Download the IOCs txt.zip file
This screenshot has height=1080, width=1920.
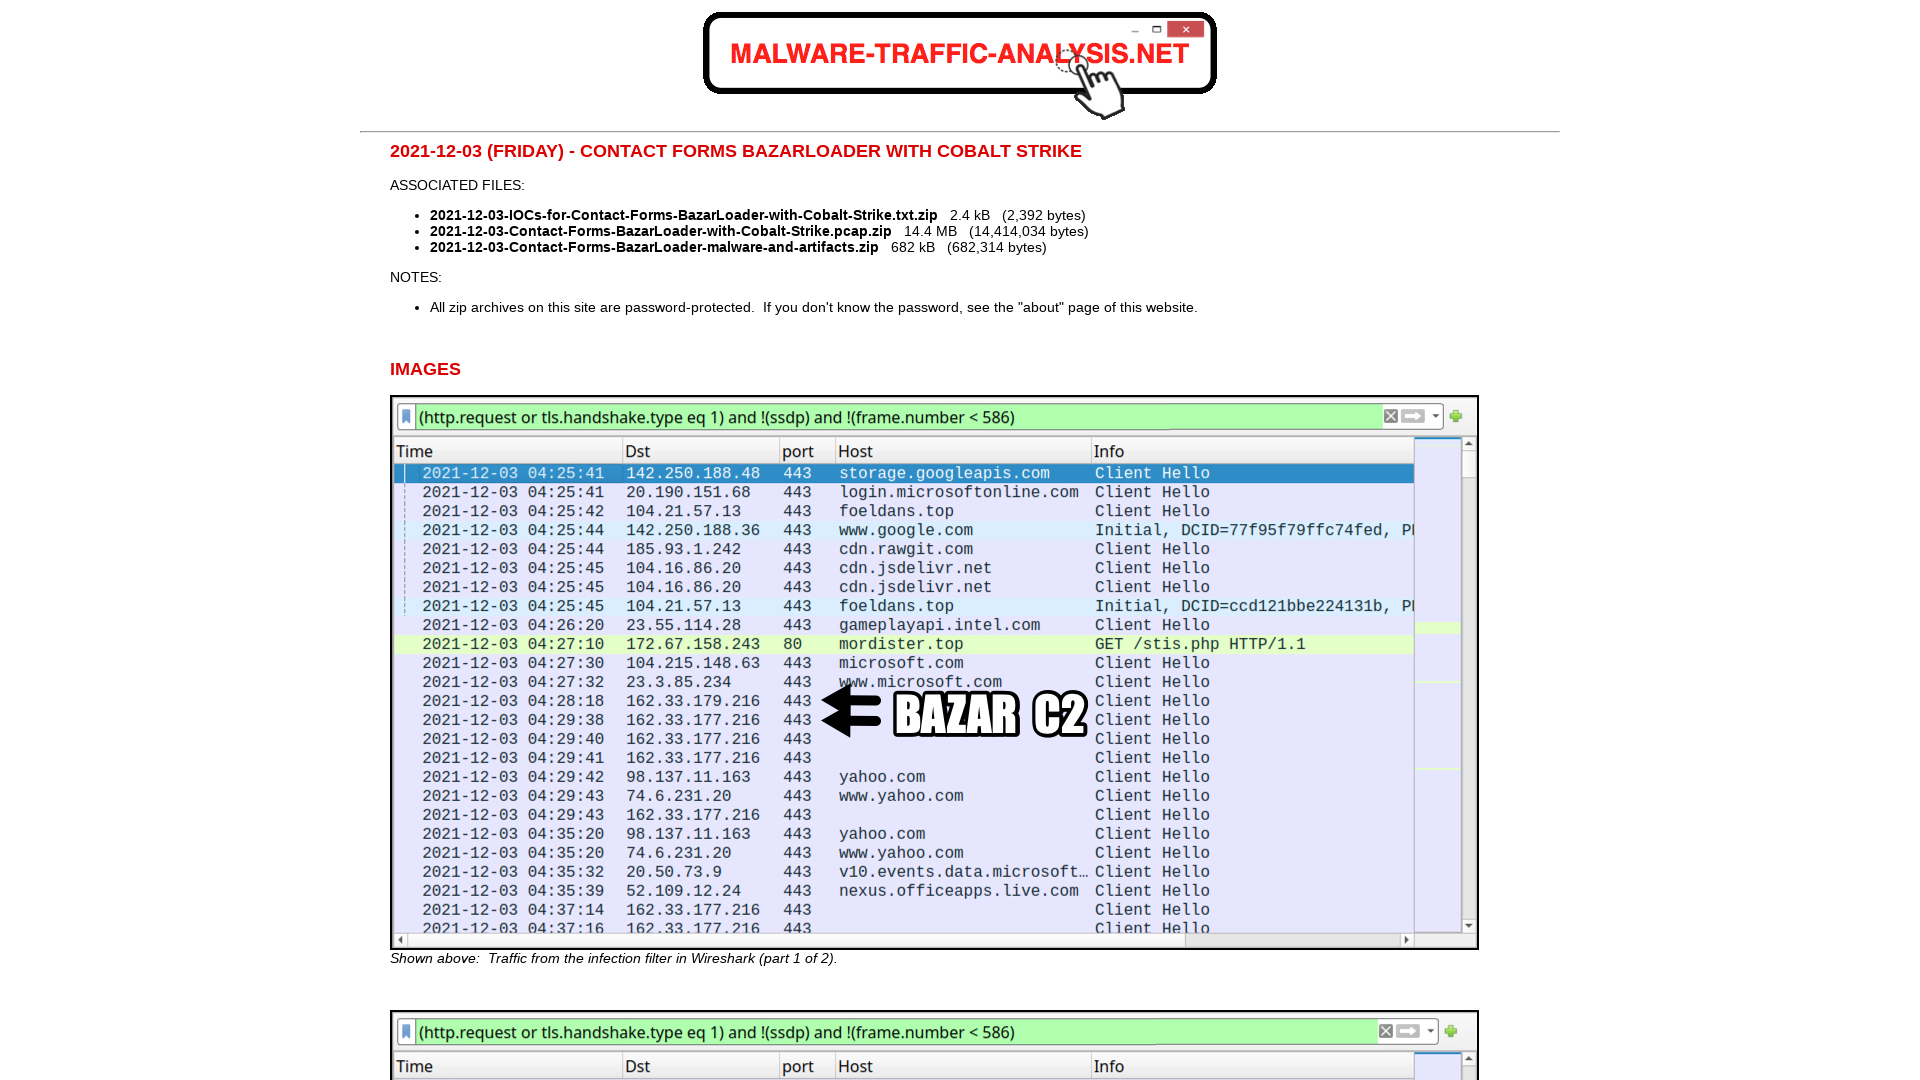coord(683,215)
